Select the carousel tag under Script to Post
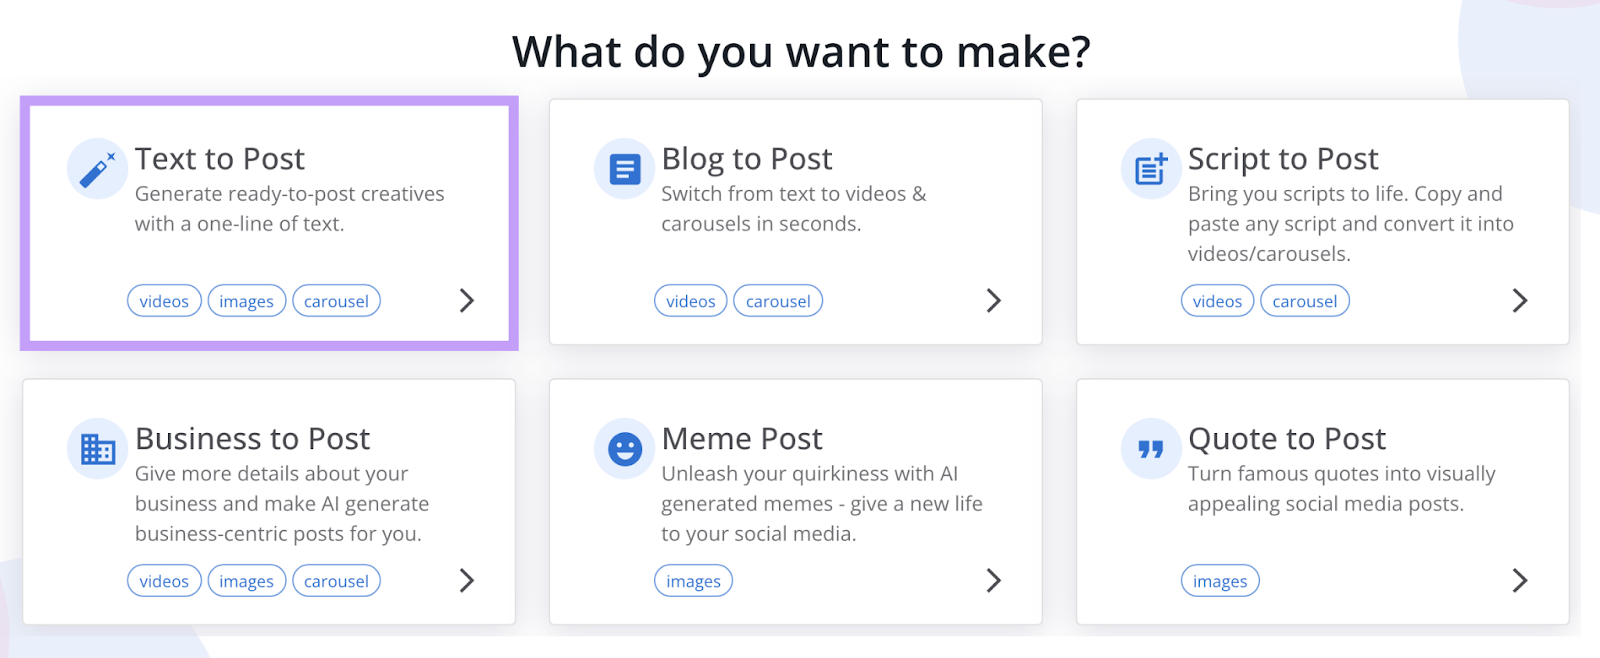The height and width of the screenshot is (658, 1600). tap(1304, 300)
